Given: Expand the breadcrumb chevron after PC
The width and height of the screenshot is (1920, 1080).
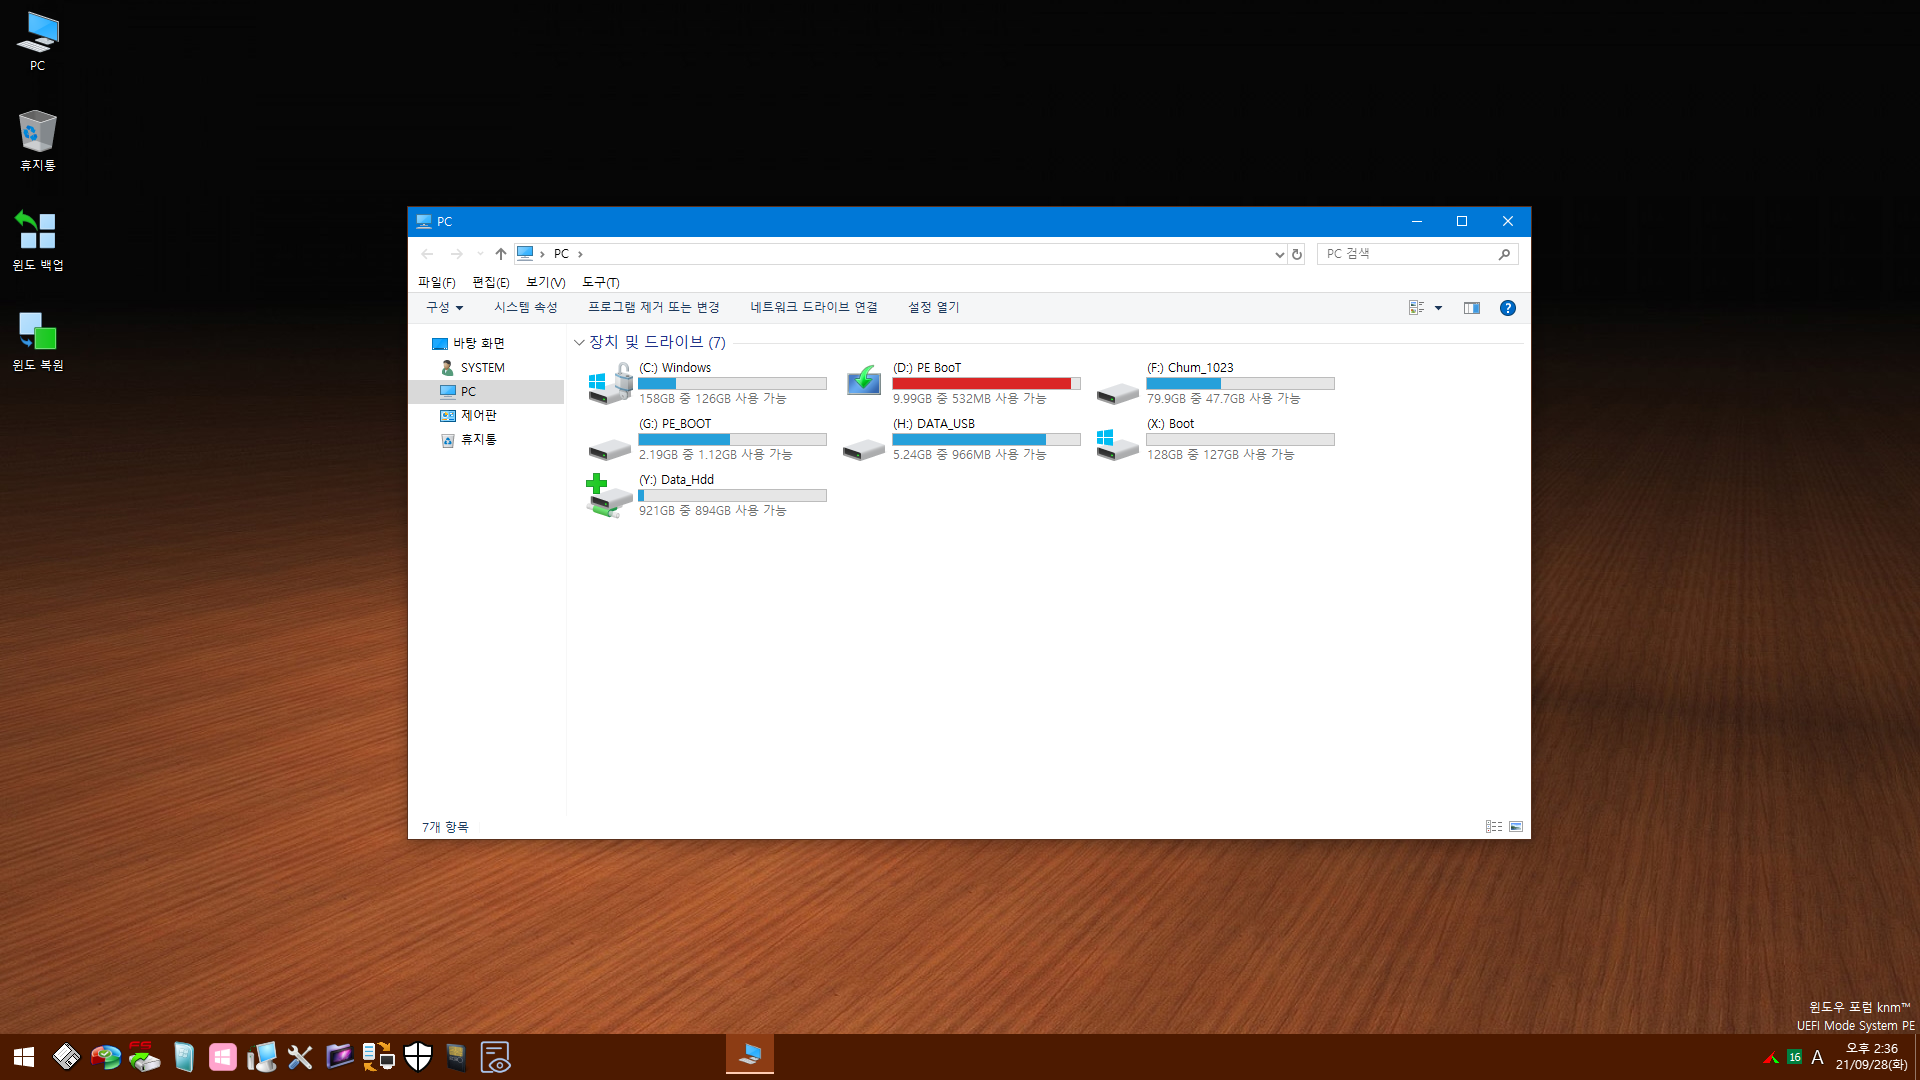Looking at the screenshot, I should point(580,254).
